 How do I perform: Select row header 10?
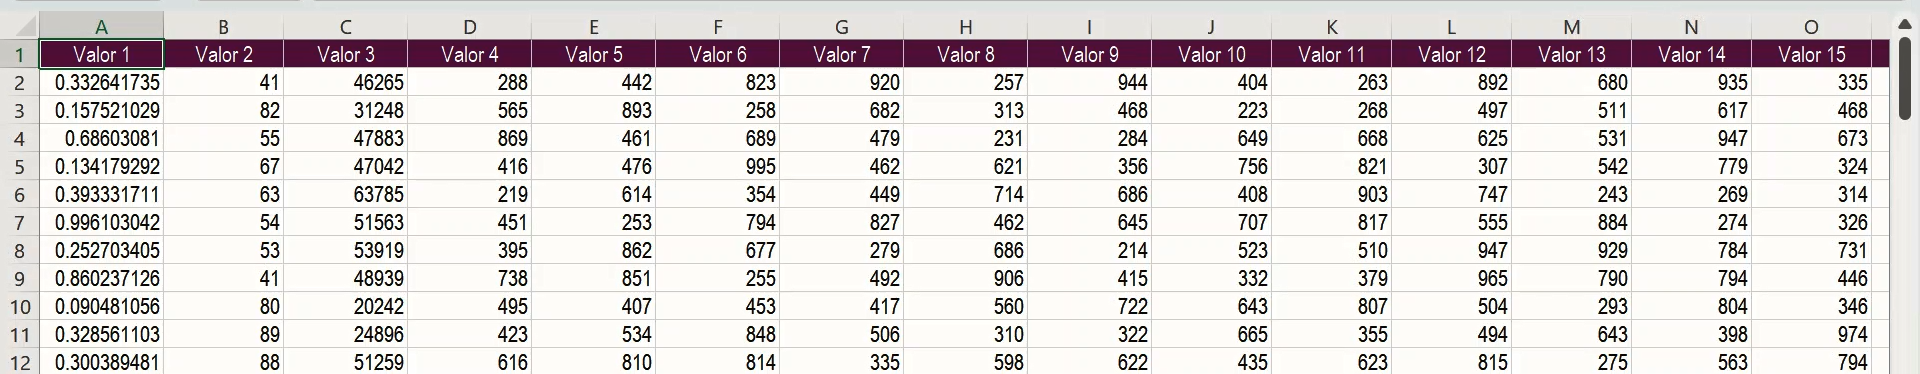[19, 306]
